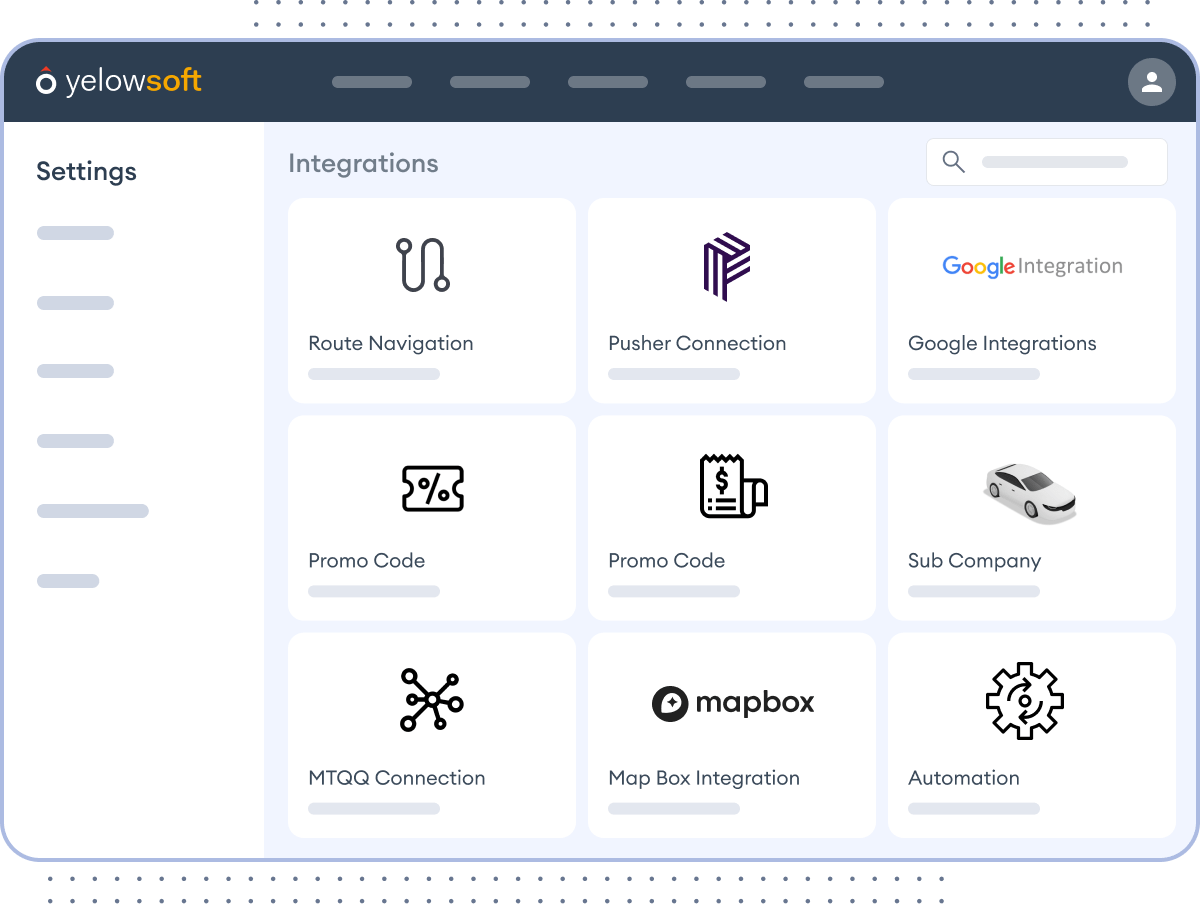Click the Google Integration logo
The height and width of the screenshot is (904, 1200).
click(1032, 266)
